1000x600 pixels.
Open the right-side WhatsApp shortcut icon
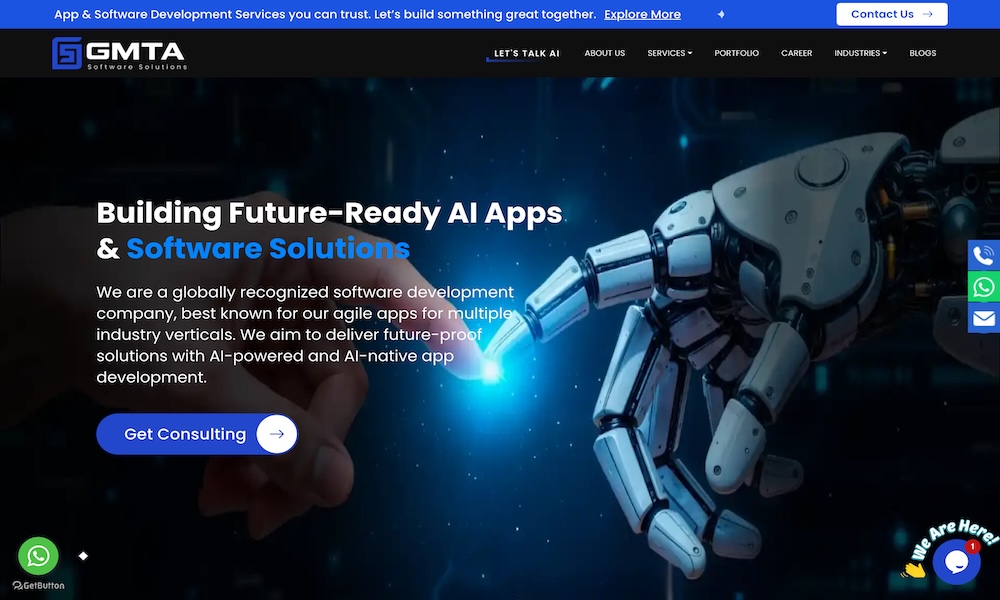(x=983, y=287)
